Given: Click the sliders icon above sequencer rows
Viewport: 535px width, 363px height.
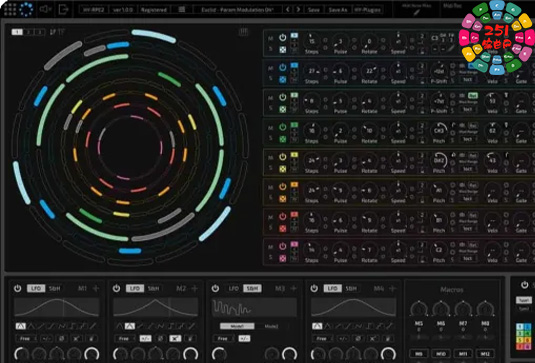Looking at the screenshot, I should (243, 32).
